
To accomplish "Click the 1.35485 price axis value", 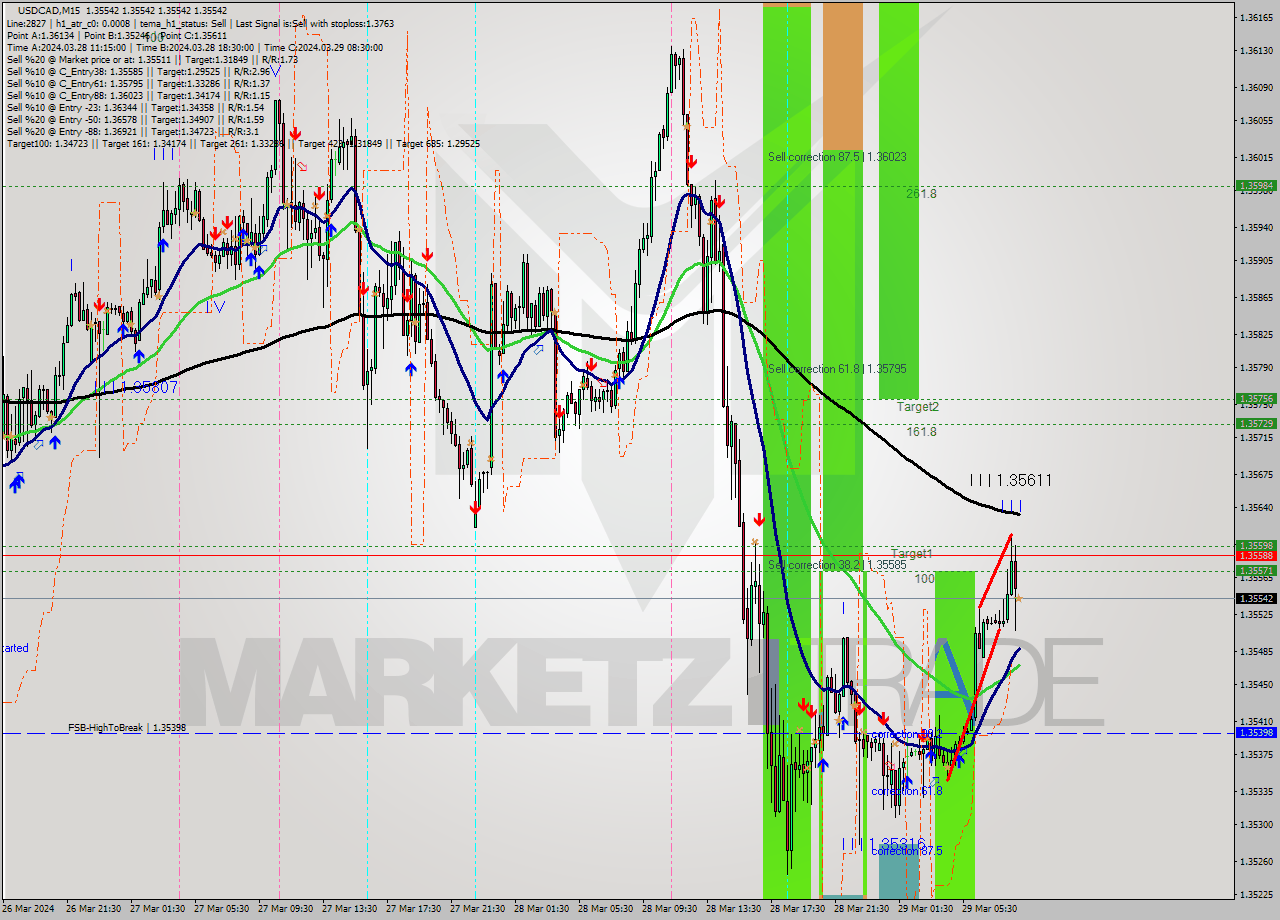I will click(1256, 652).
